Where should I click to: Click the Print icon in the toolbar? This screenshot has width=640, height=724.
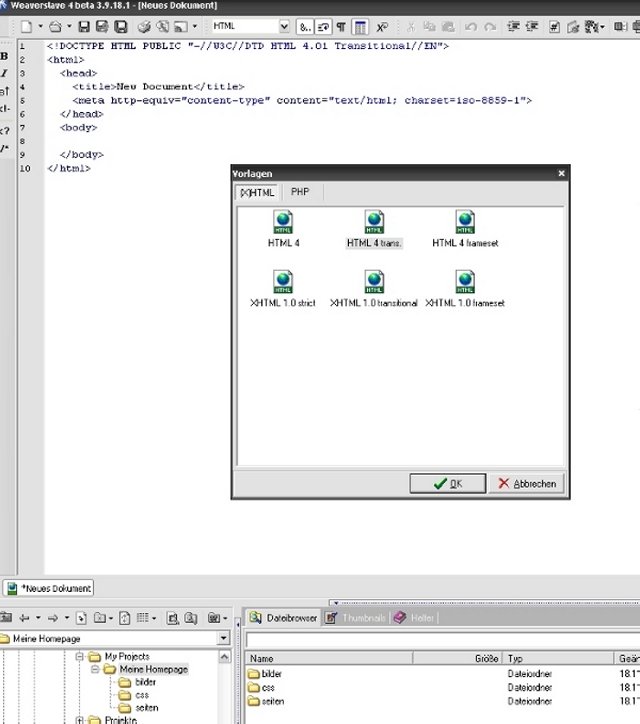click(x=144, y=27)
